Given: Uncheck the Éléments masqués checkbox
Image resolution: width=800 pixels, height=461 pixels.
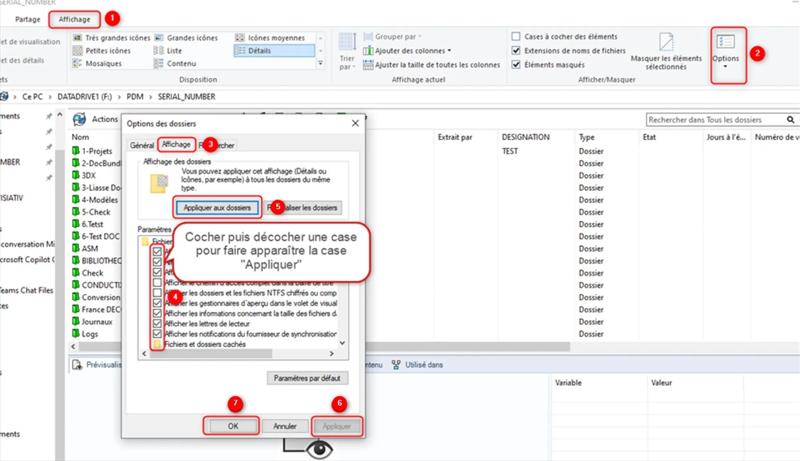Looking at the screenshot, I should point(516,64).
